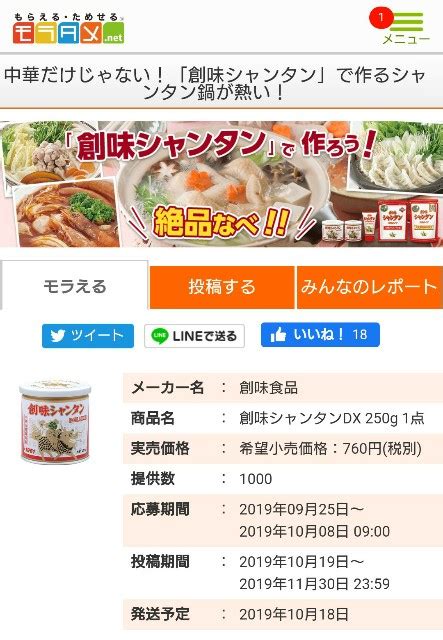
Task: Click the 創味シャンタン campaign banner
Action: coord(221,184)
